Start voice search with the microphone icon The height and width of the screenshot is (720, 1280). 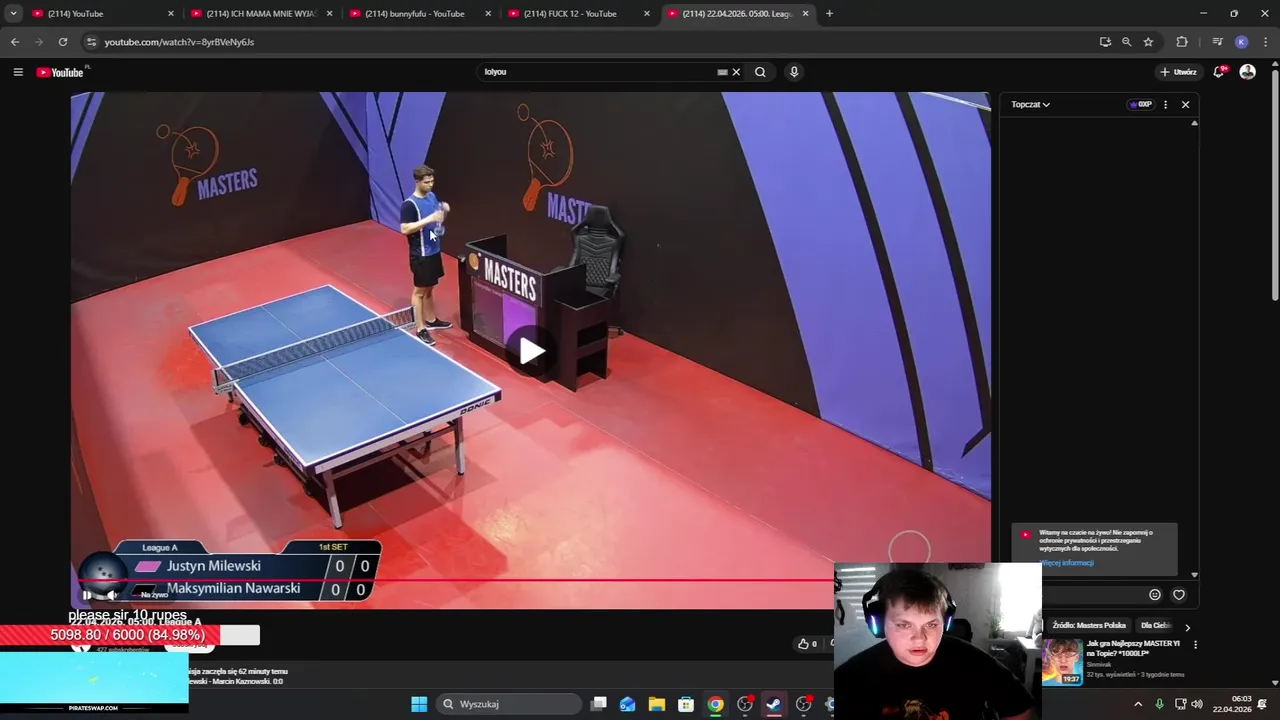pos(794,72)
